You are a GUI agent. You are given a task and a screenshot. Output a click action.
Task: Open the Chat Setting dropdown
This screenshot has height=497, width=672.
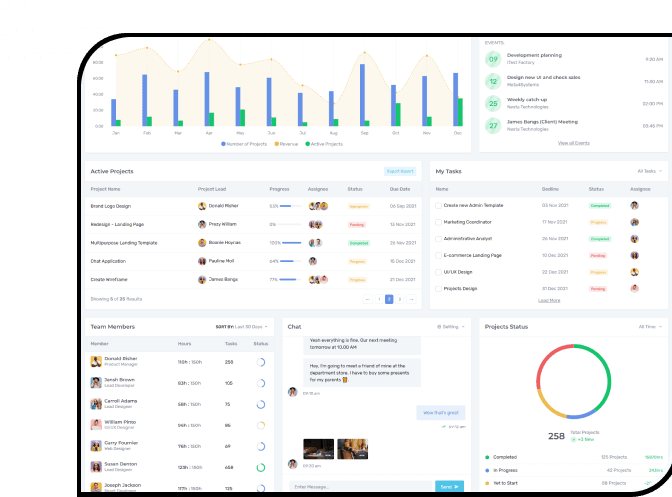point(453,326)
